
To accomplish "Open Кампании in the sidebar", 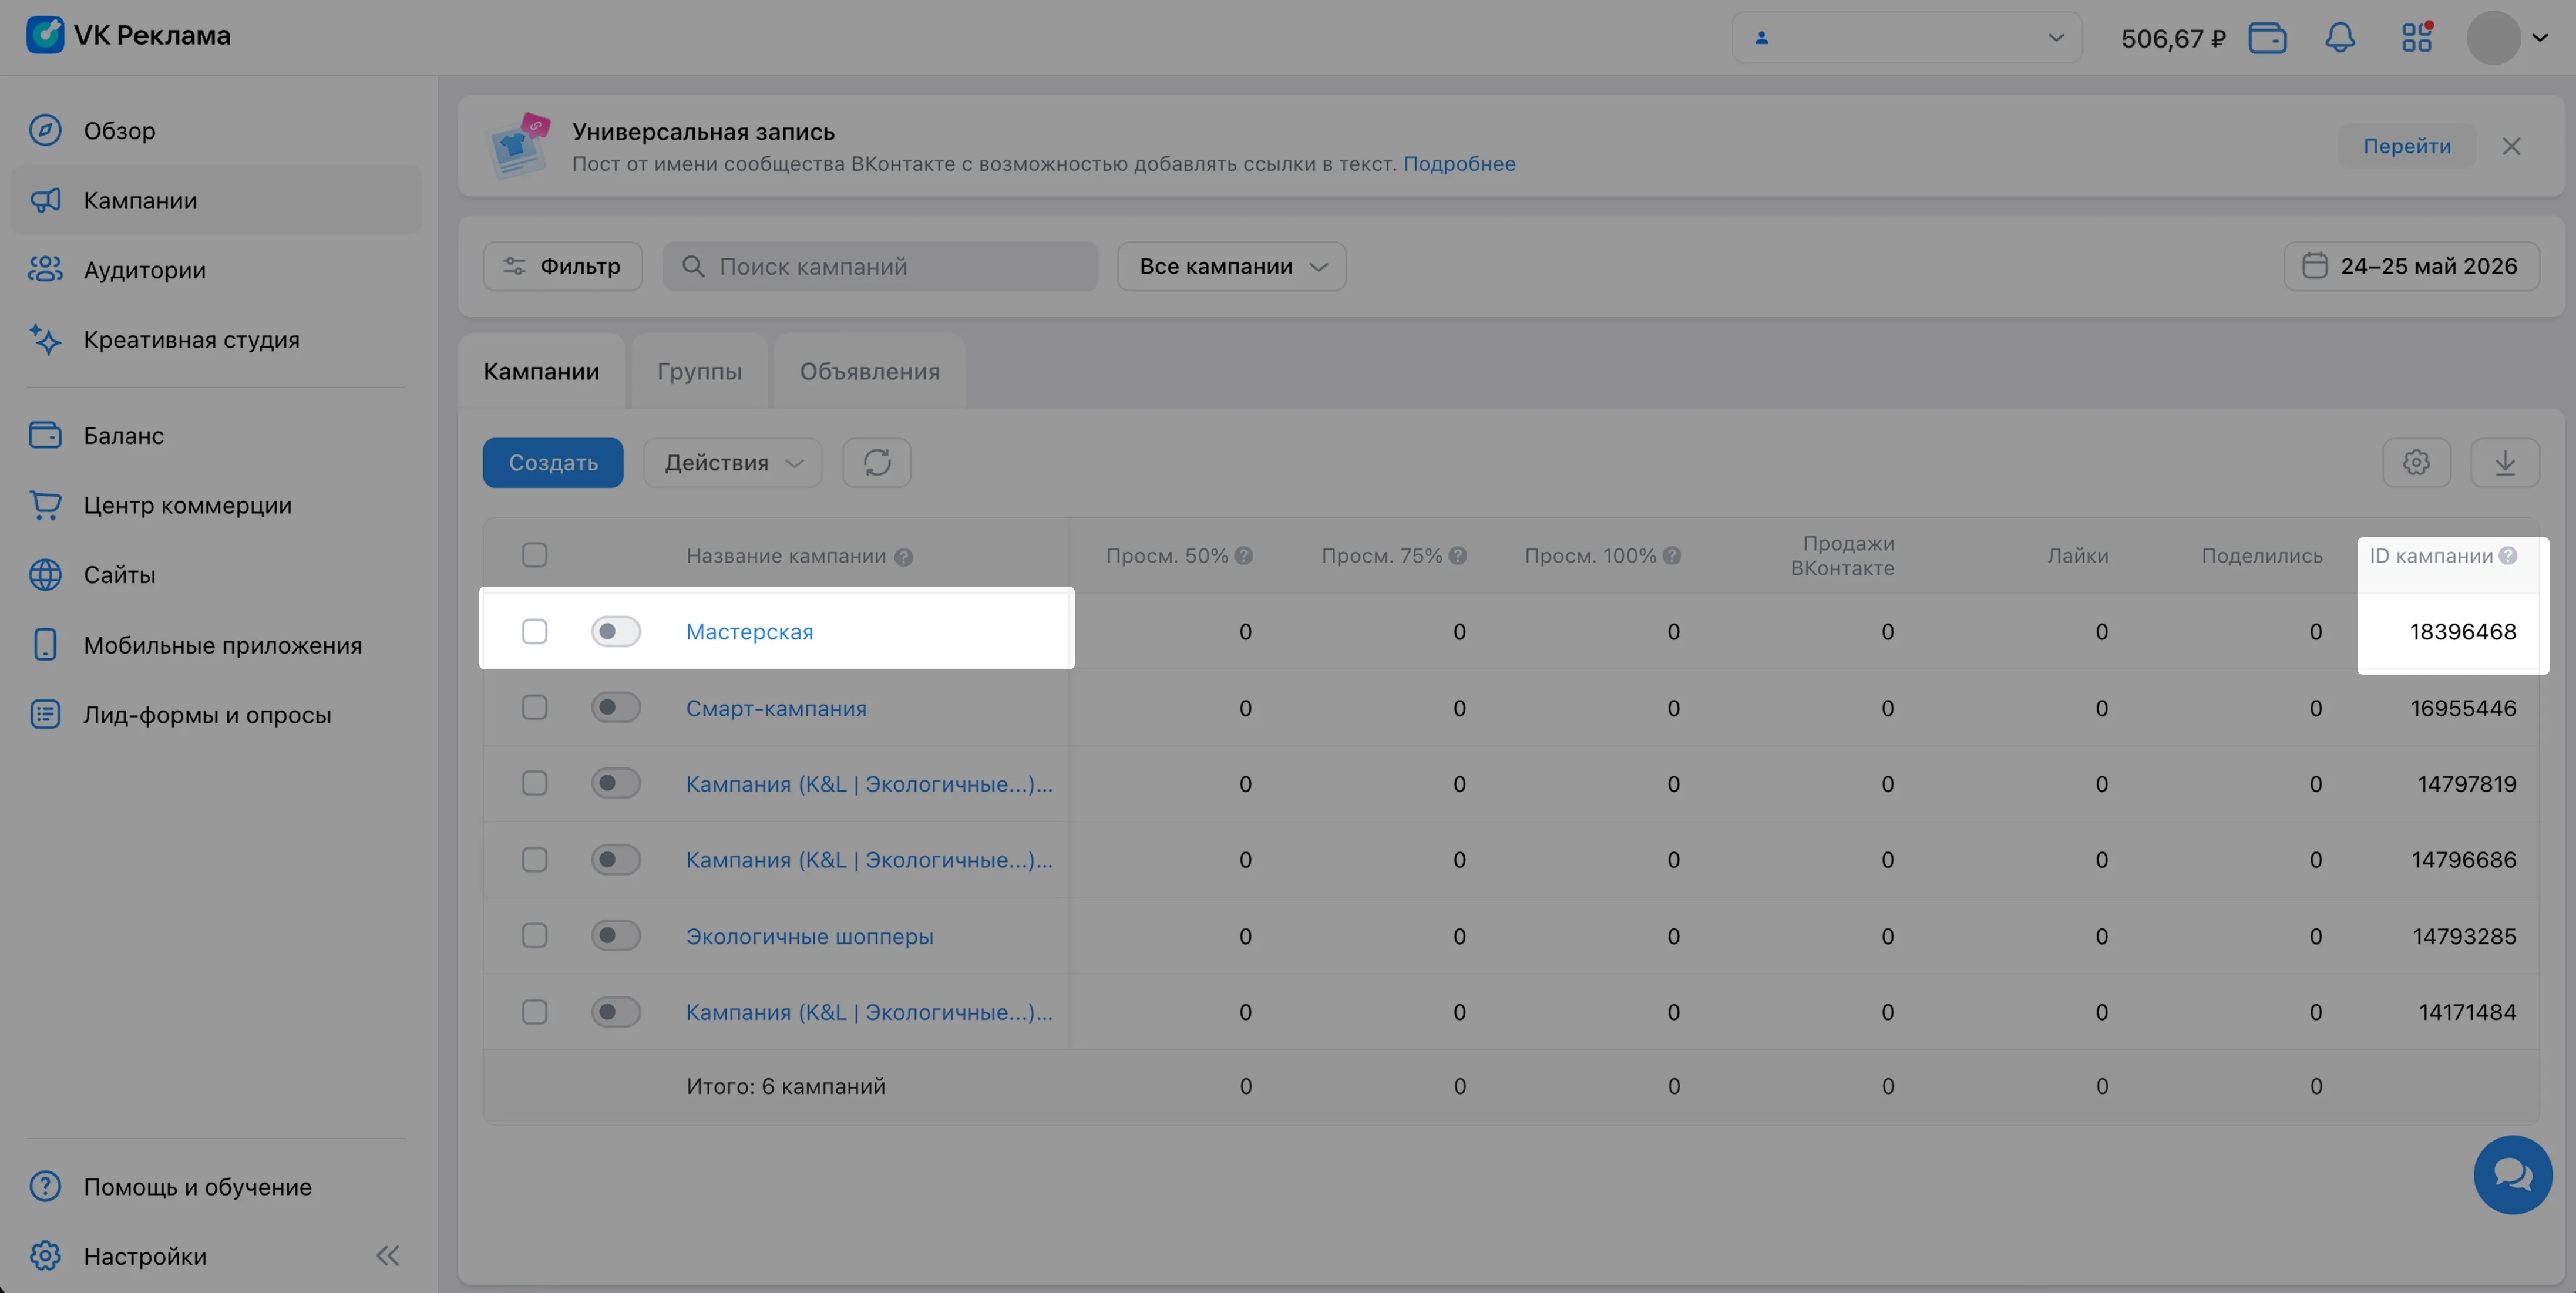I will point(216,201).
